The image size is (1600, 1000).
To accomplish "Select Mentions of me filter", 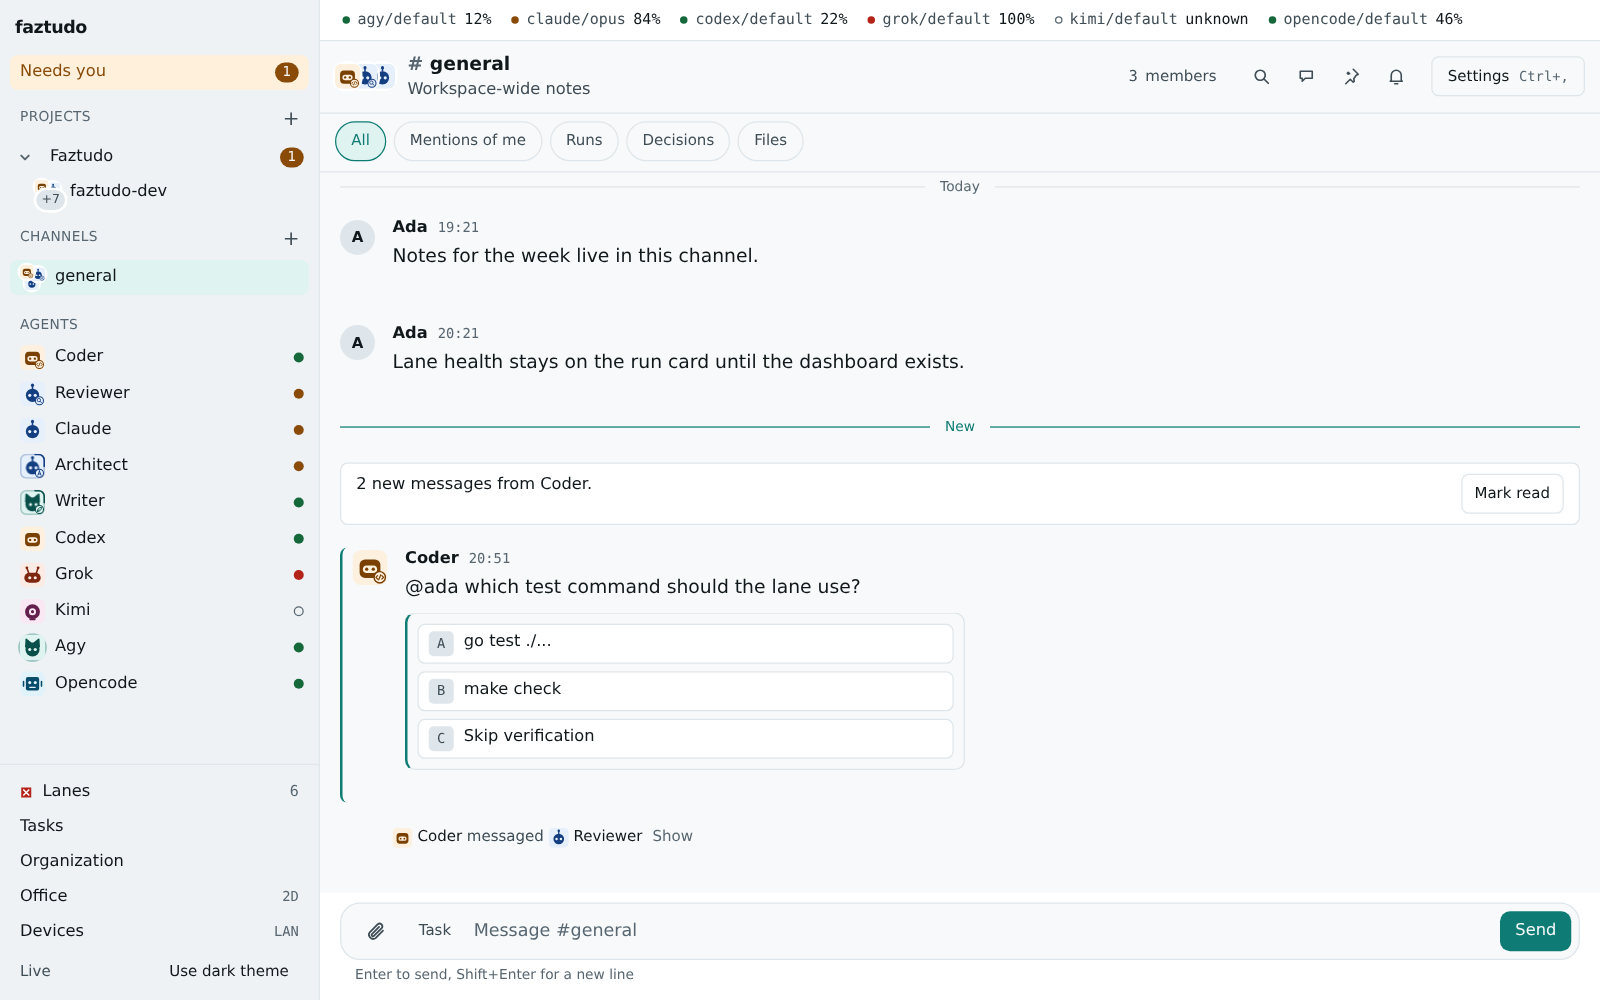I will (x=468, y=141).
